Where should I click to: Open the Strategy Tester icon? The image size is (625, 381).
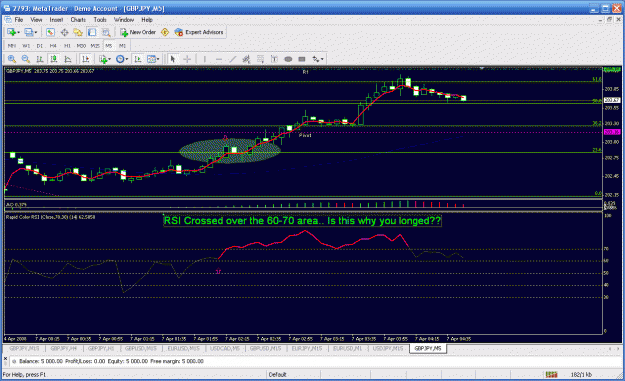pos(106,32)
